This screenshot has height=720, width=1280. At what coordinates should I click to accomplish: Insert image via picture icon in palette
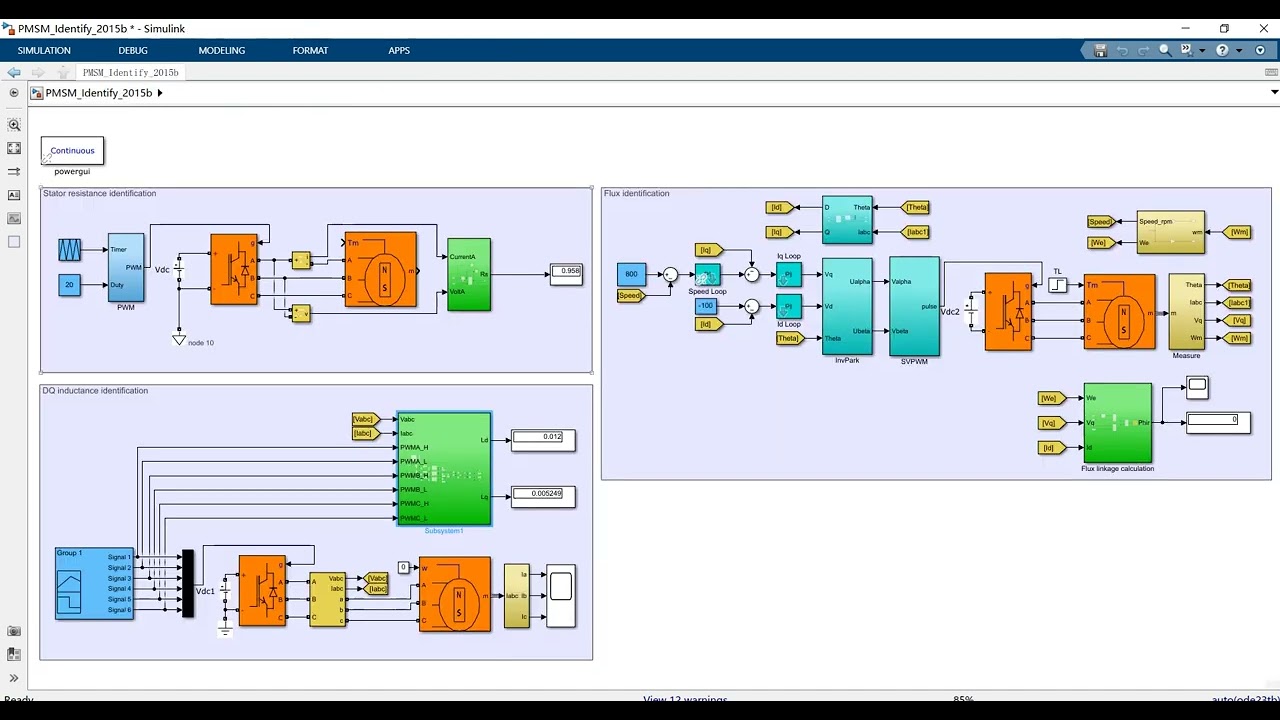click(x=14, y=218)
